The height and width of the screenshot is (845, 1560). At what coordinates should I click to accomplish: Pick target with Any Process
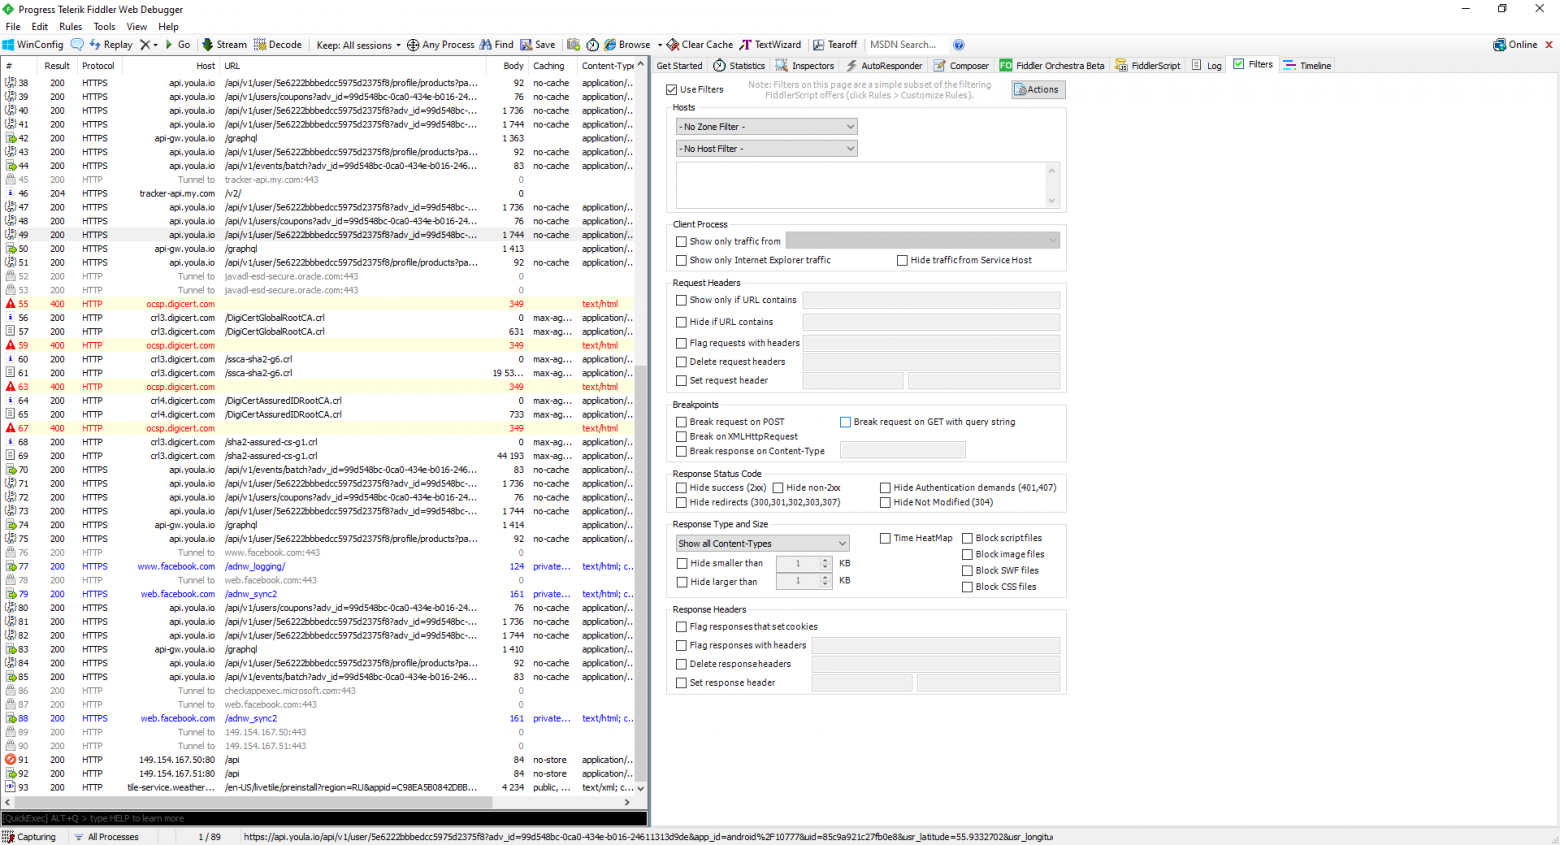pyautogui.click(x=440, y=44)
